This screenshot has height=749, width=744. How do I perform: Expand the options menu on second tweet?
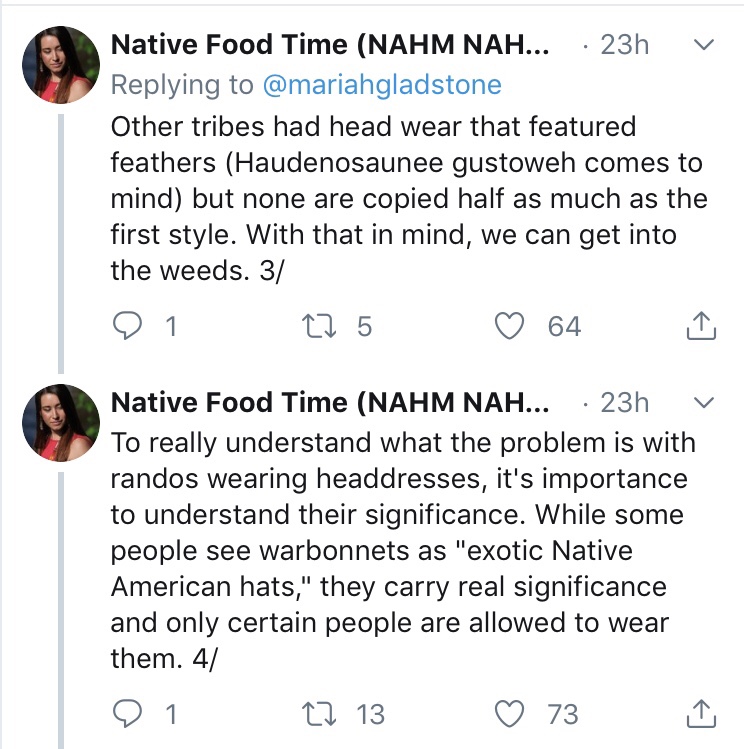pyautogui.click(x=704, y=402)
